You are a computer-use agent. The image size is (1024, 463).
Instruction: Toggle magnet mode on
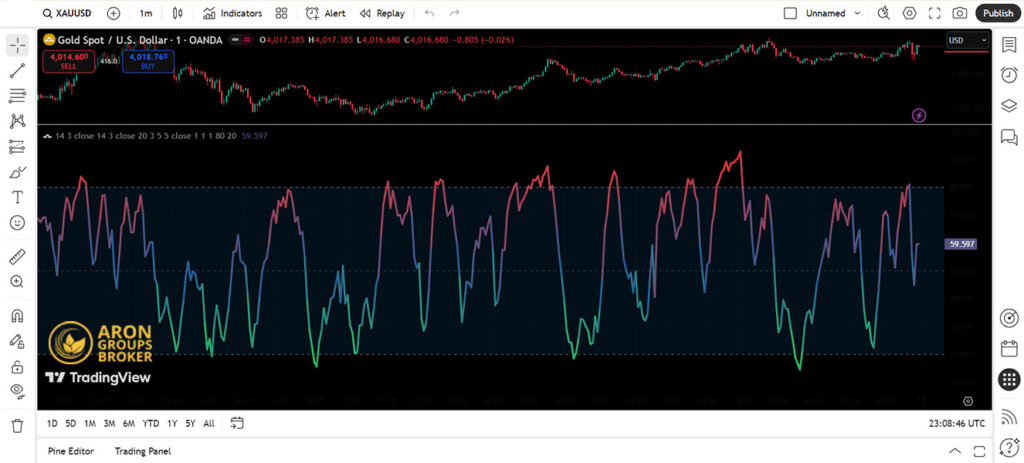(x=17, y=316)
